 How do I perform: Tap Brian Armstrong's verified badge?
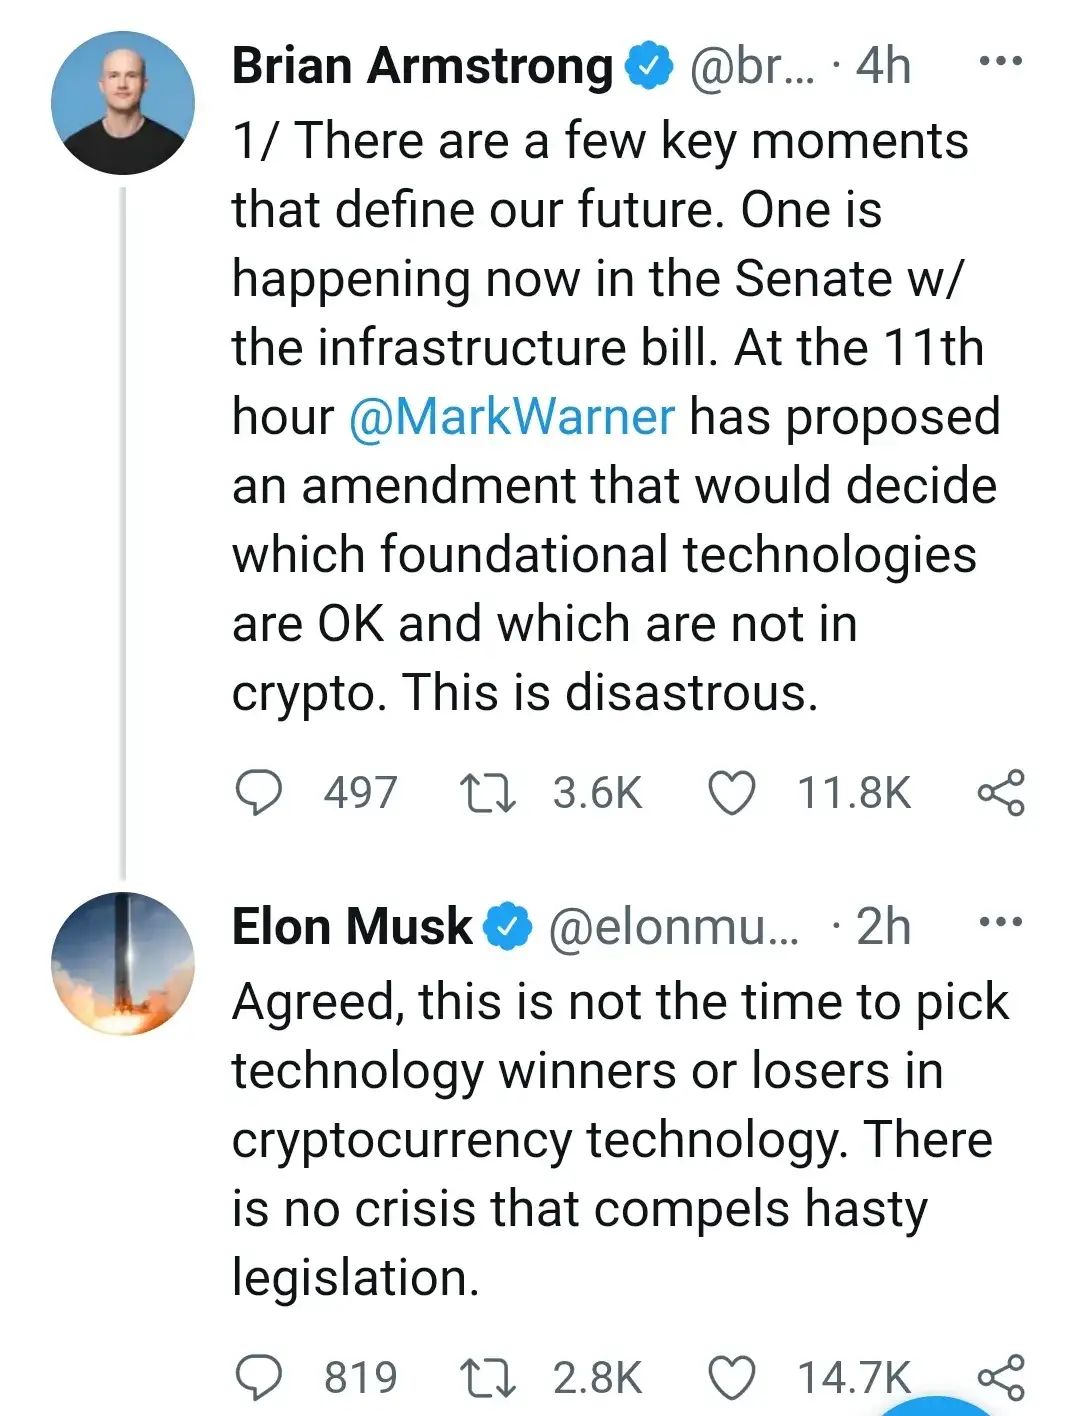[649, 66]
